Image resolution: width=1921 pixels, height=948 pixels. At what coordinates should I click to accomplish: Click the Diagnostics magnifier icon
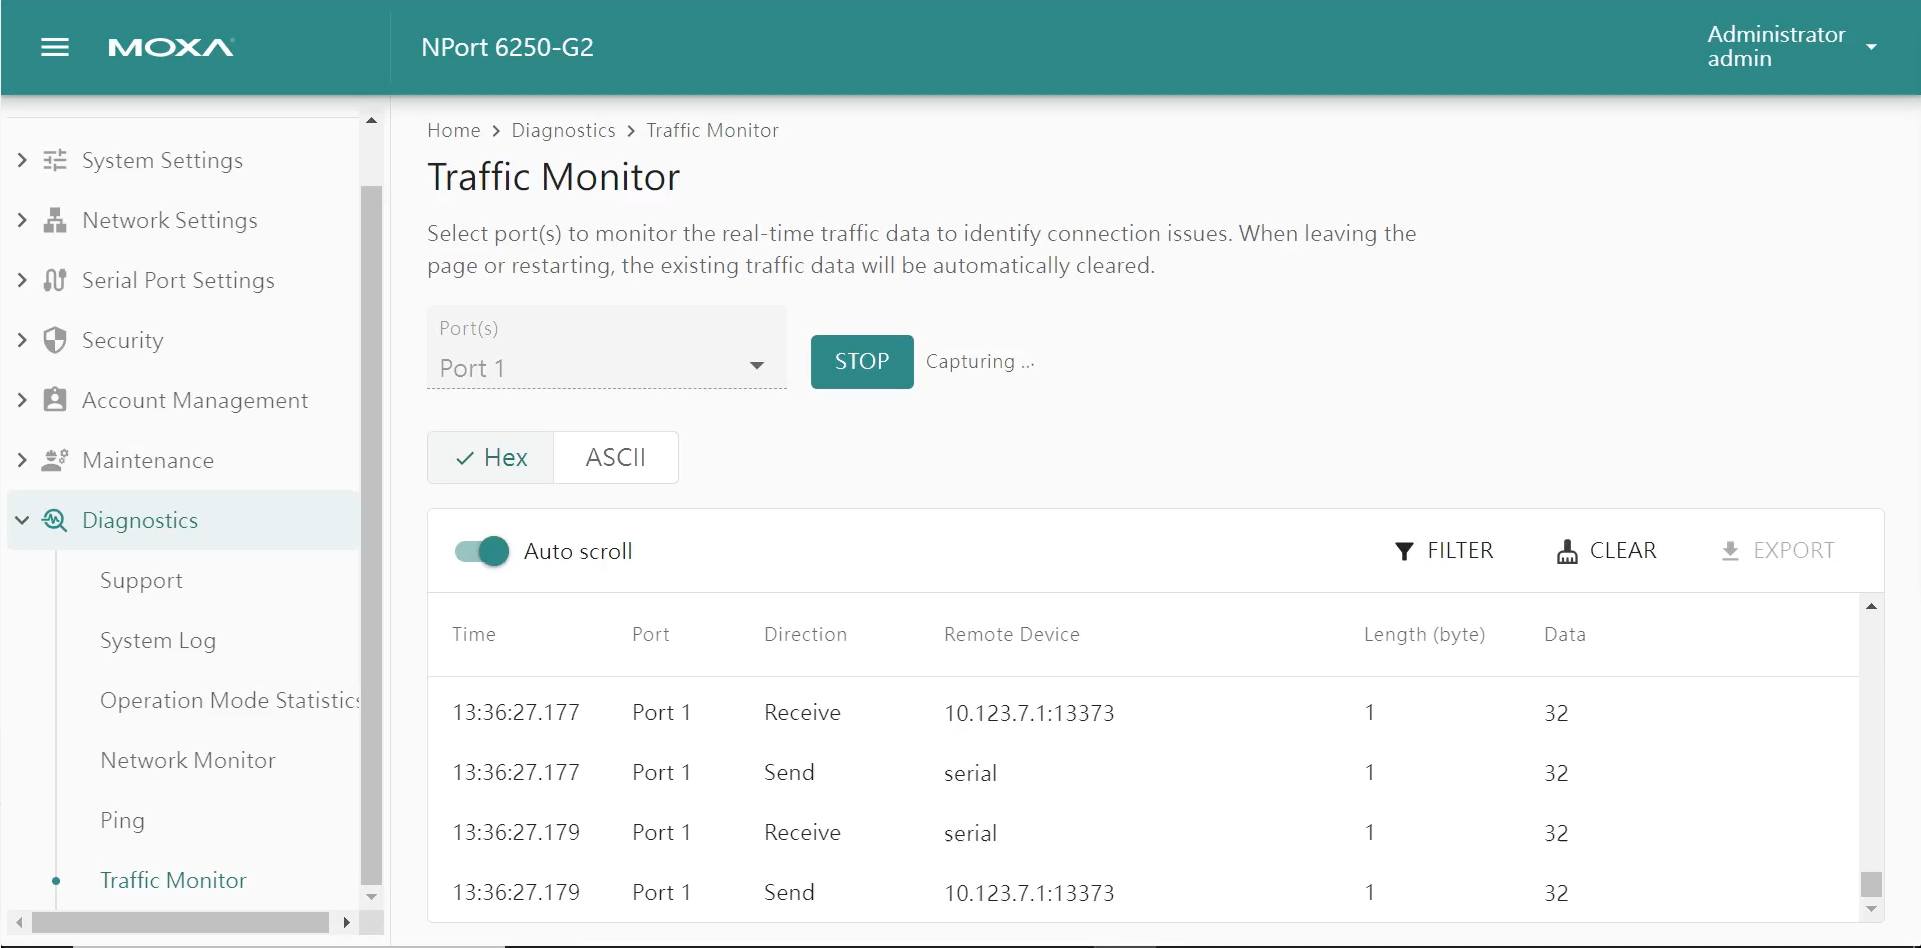[x=55, y=520]
